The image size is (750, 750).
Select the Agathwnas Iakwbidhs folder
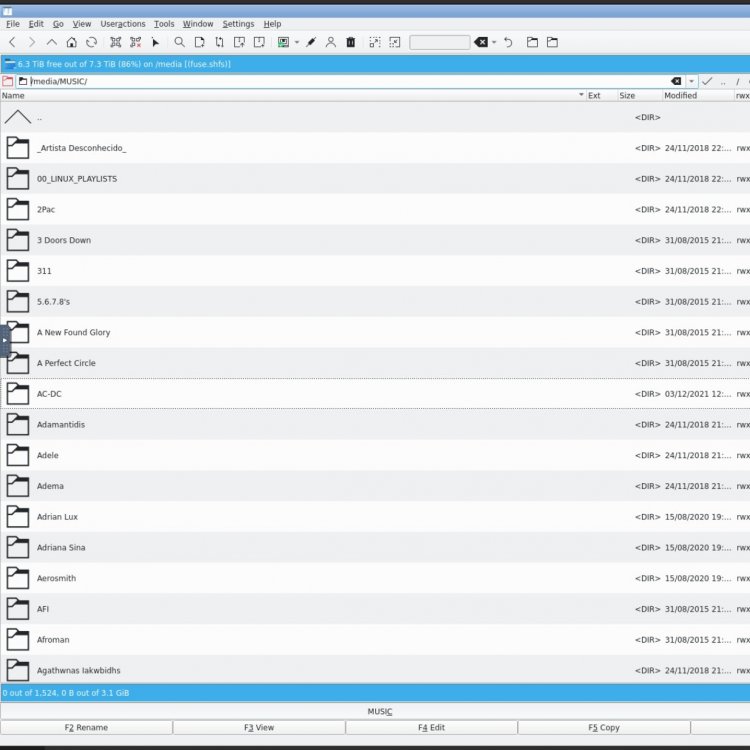click(x=375, y=671)
